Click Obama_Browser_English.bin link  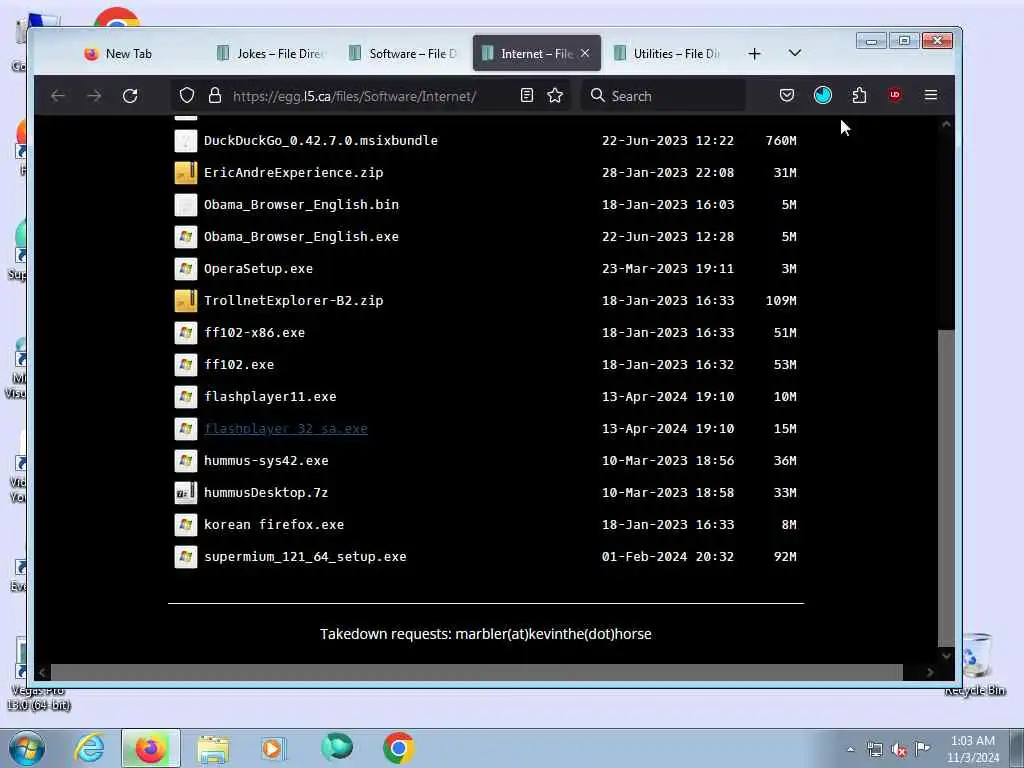(x=301, y=204)
